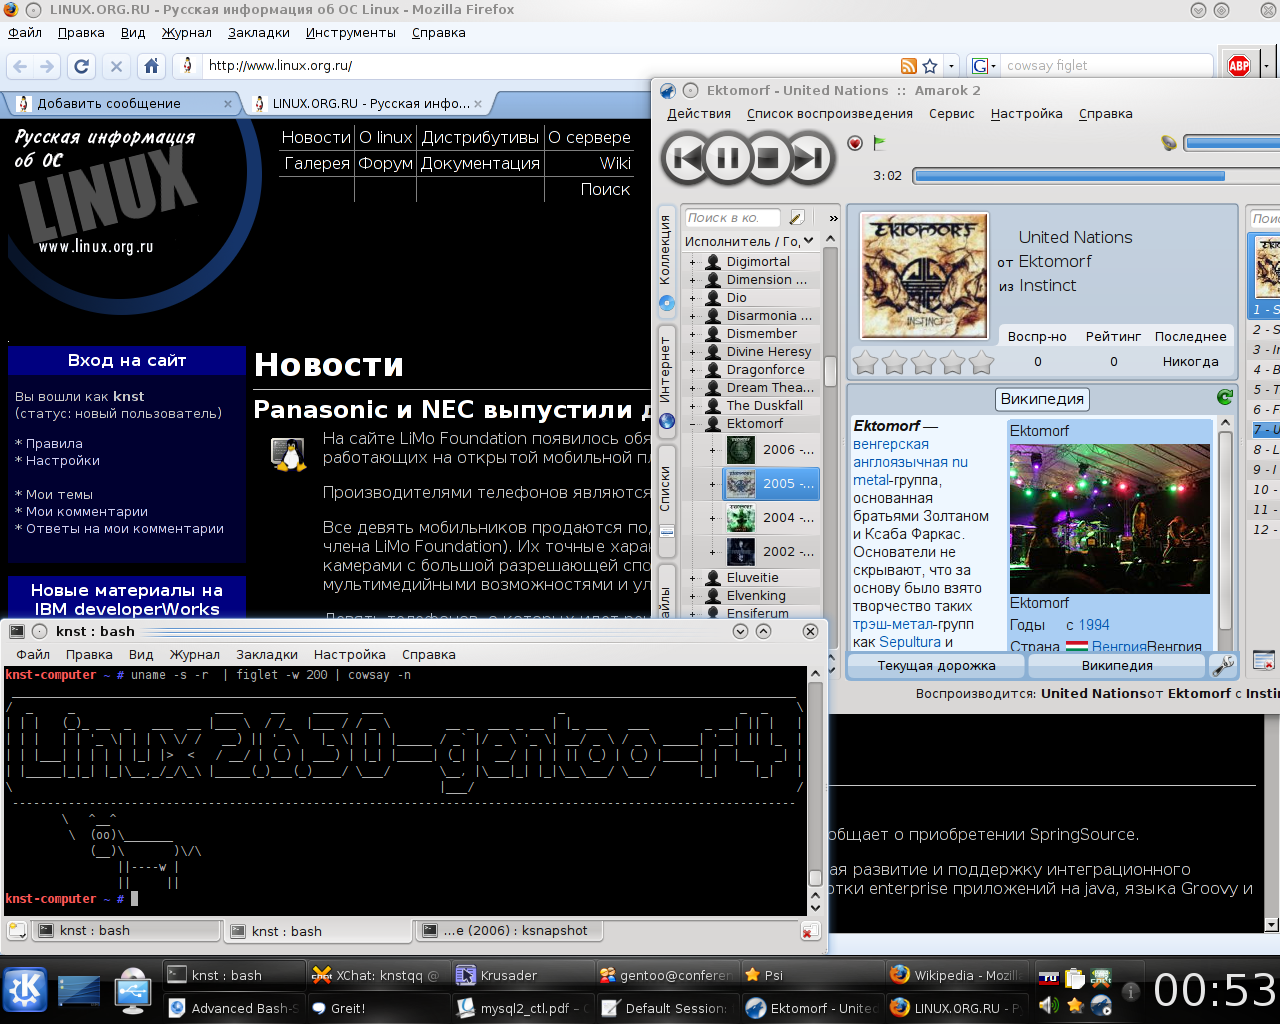Click the green flag bookmark icon in Amarok
This screenshot has height=1024, width=1280.
click(x=880, y=143)
